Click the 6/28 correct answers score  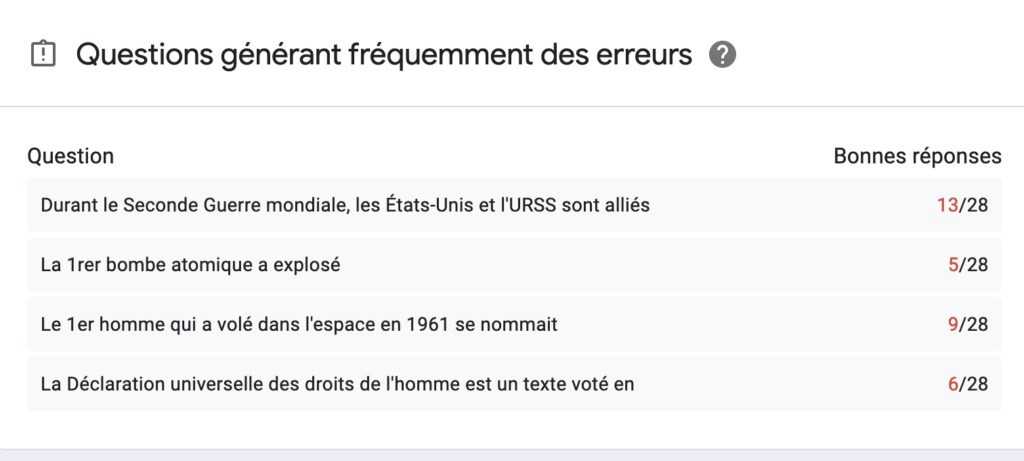(968, 384)
